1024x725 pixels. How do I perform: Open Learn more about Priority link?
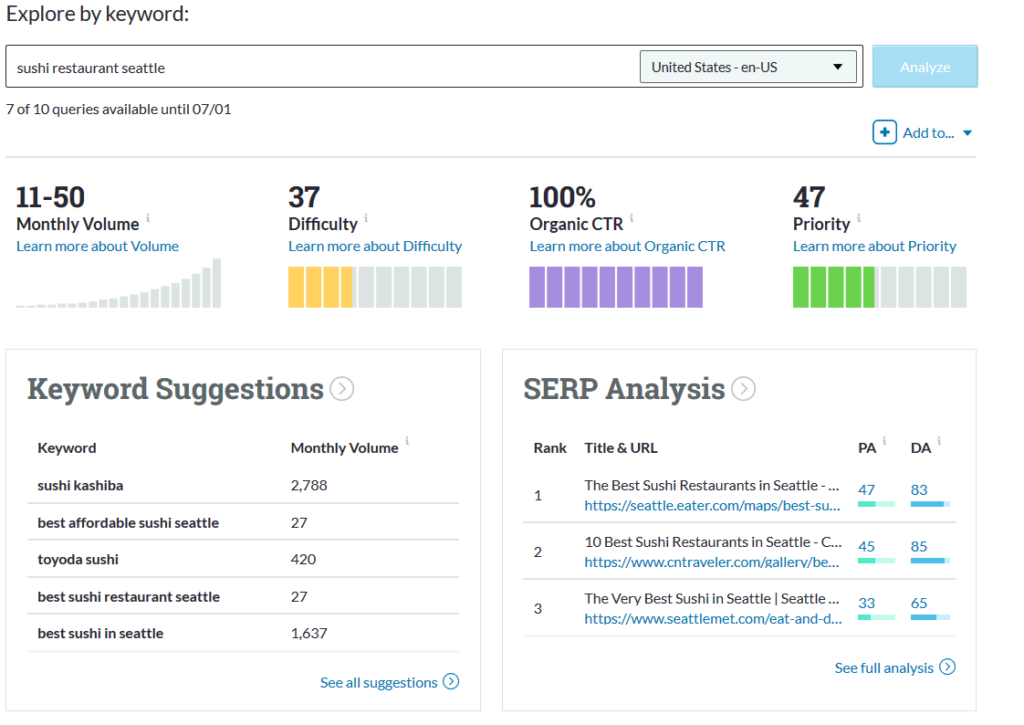tap(874, 246)
